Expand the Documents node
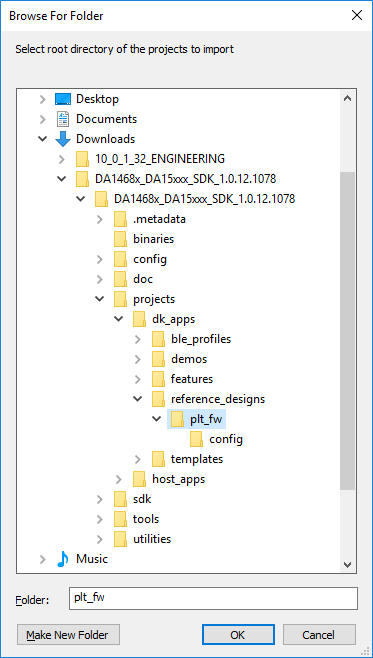The image size is (373, 658). click(42, 119)
